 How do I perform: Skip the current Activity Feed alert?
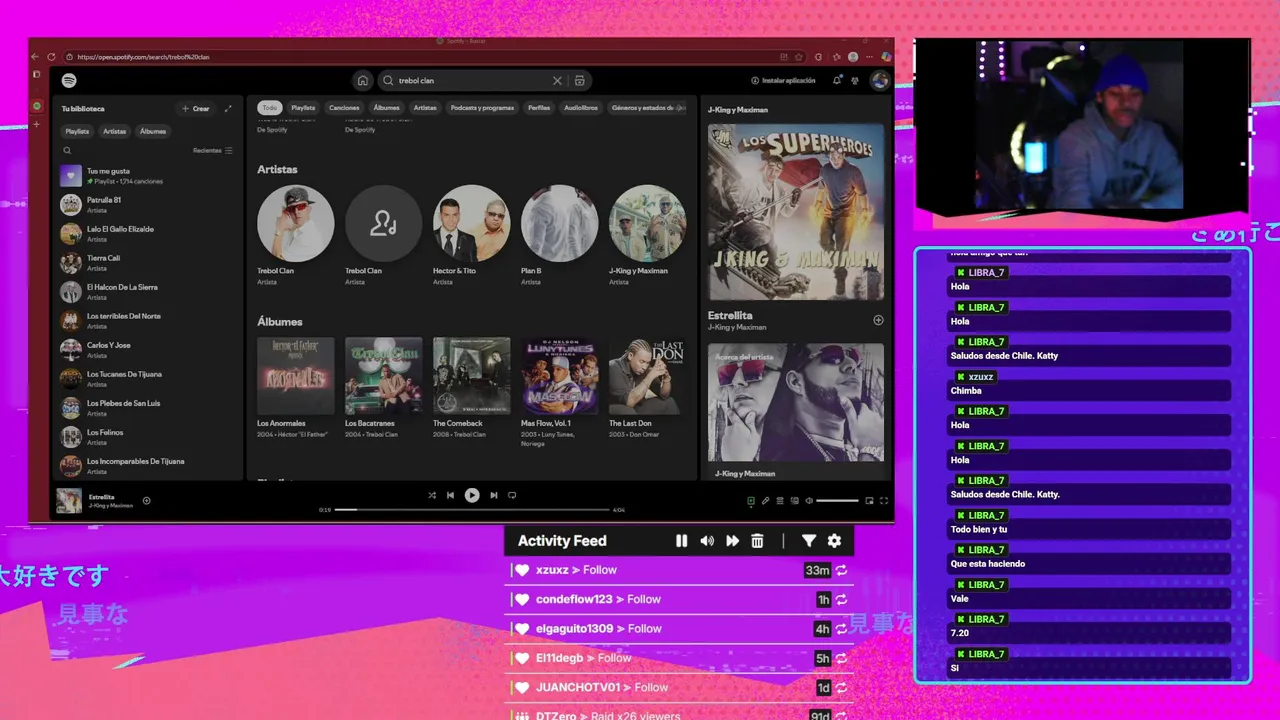point(732,541)
